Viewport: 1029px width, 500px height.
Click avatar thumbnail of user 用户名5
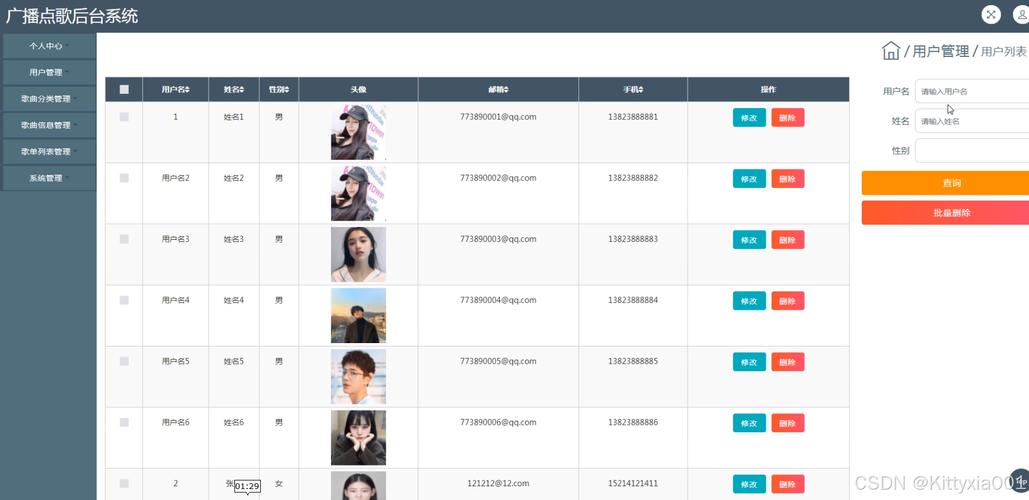pyautogui.click(x=358, y=377)
